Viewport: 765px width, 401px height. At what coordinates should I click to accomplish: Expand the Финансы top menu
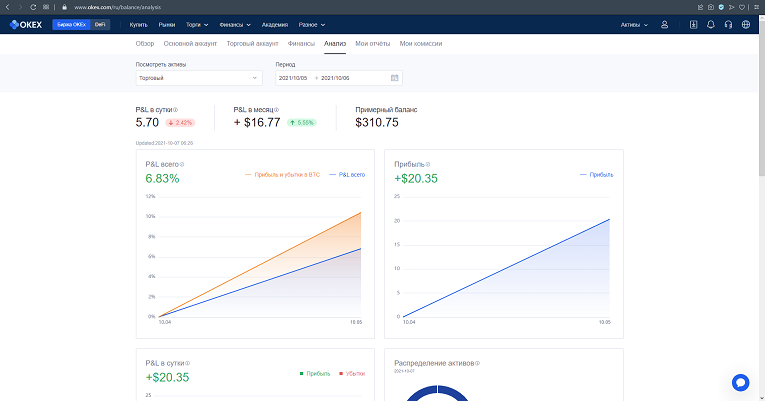(235, 24)
